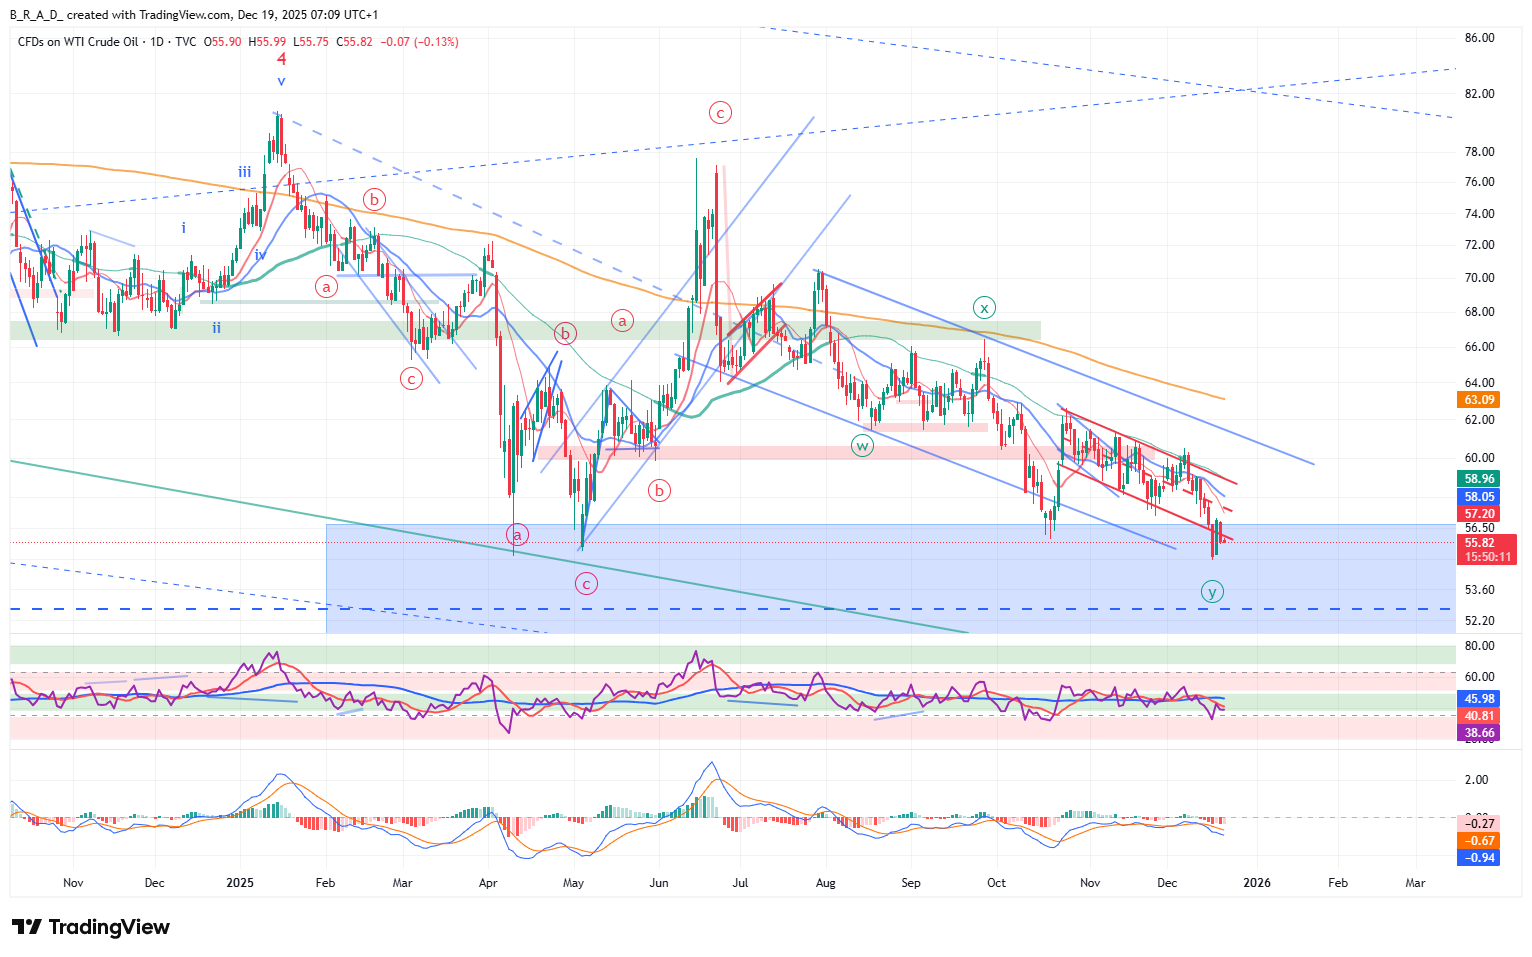Screen dimensions: 1532x957
Task: Click the red 55.82 current price label
Action: click(x=1479, y=543)
